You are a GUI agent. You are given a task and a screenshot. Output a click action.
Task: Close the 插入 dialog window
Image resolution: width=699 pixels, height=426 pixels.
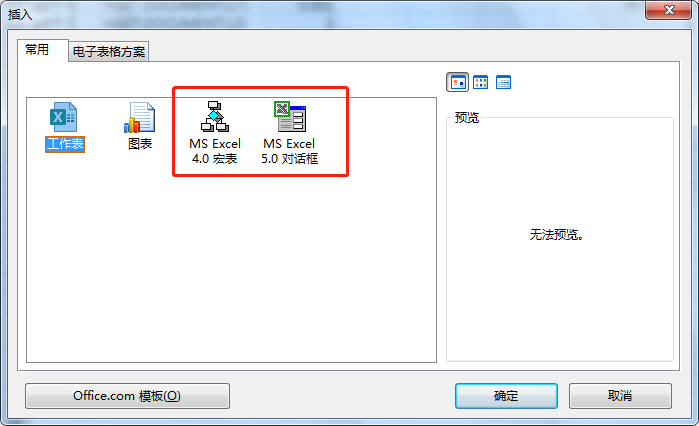tap(668, 10)
